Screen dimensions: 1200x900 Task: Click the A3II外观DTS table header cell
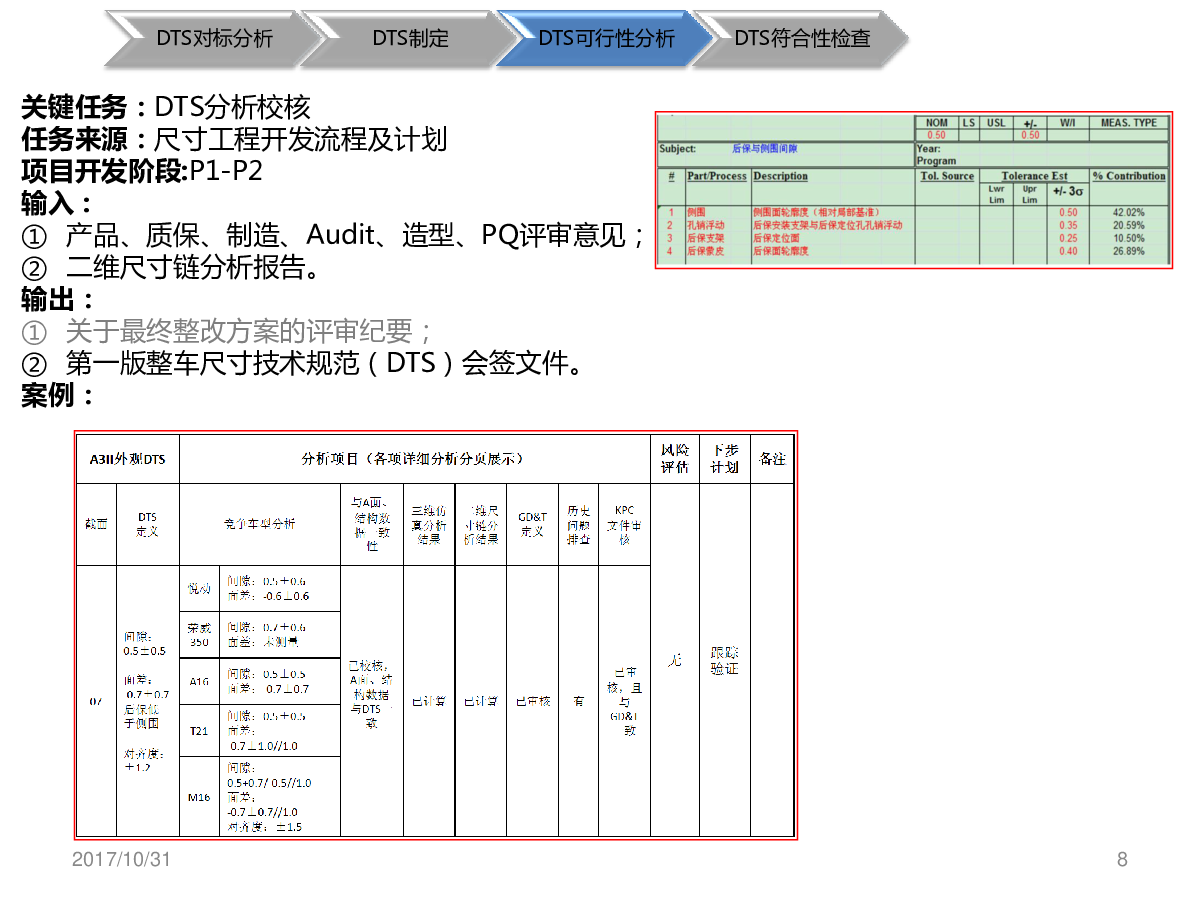pyautogui.click(x=127, y=459)
